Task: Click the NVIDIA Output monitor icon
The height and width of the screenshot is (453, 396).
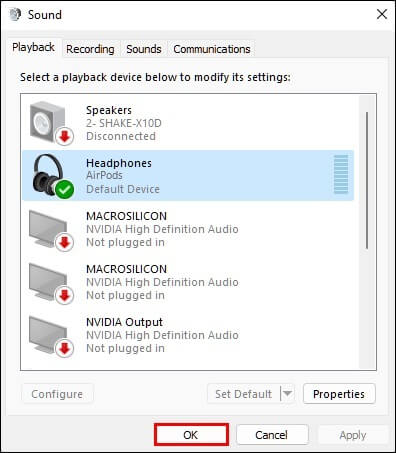Action: pyautogui.click(x=51, y=336)
